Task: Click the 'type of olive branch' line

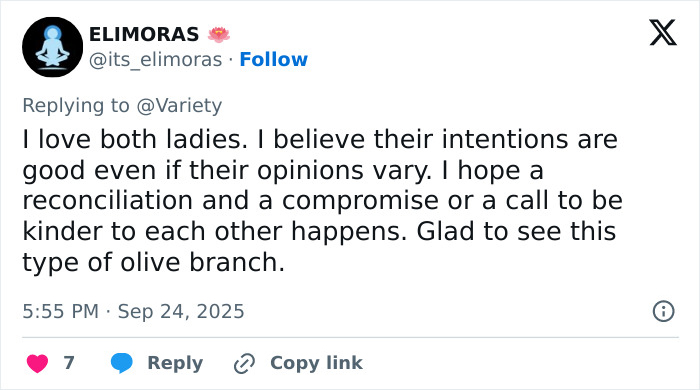Action: click(154, 262)
